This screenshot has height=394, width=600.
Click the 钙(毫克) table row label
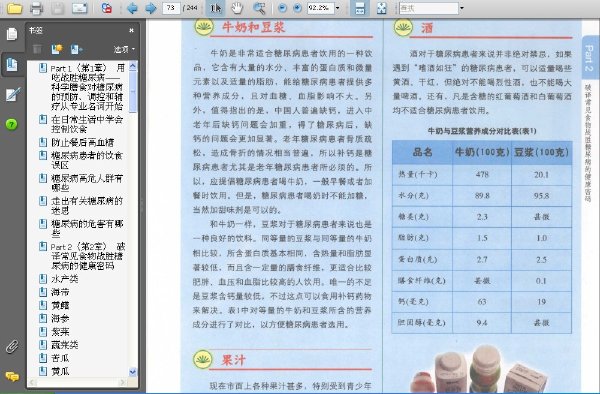point(413,302)
